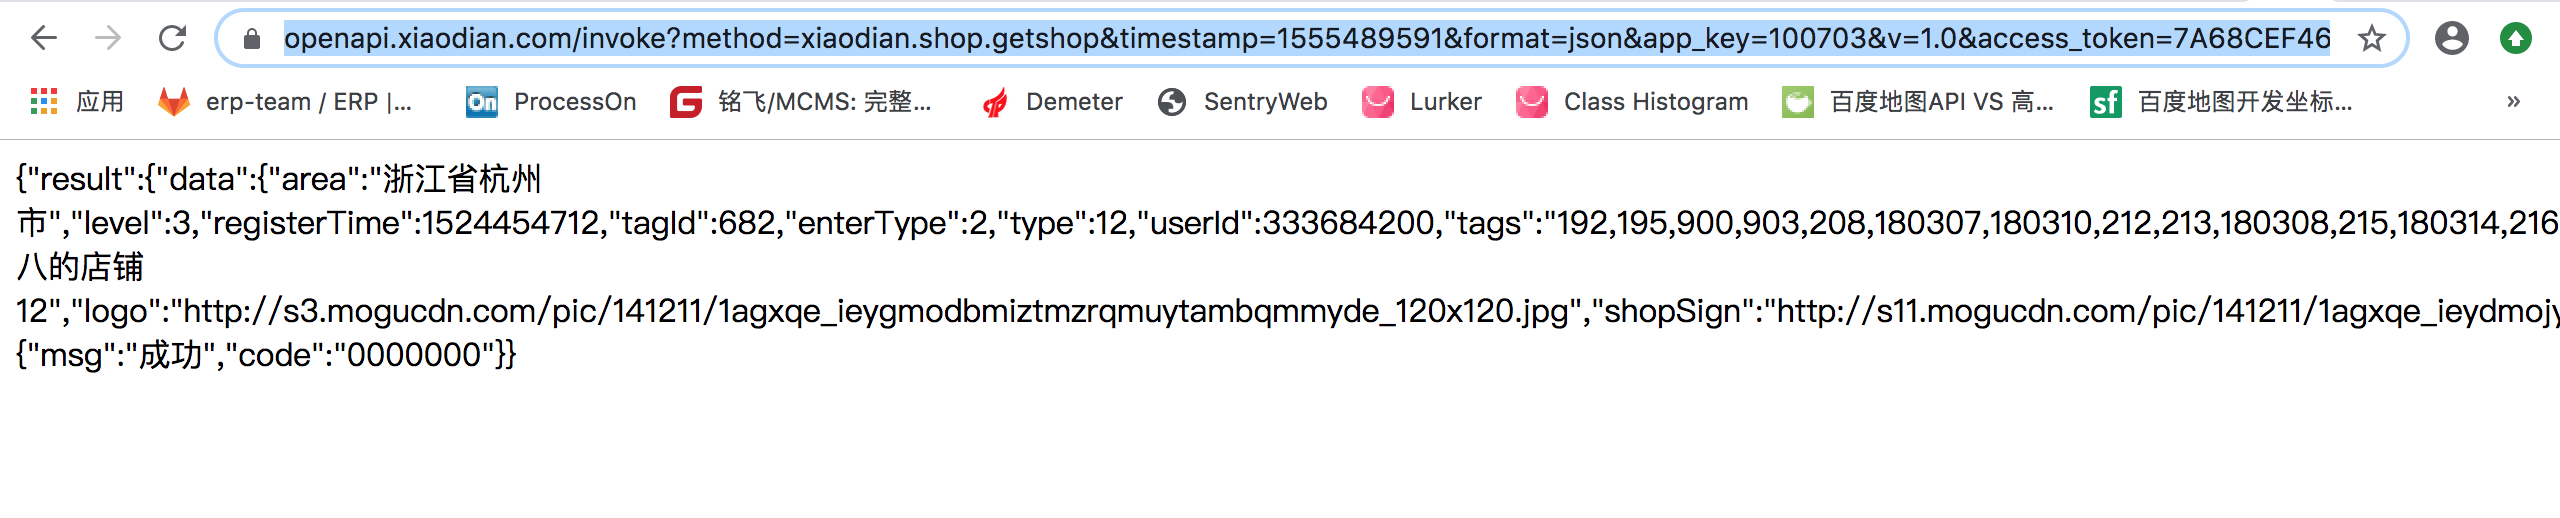Viewport: 2560px width, 518px height.
Task: Click the browser forward arrow
Action: pos(107,38)
